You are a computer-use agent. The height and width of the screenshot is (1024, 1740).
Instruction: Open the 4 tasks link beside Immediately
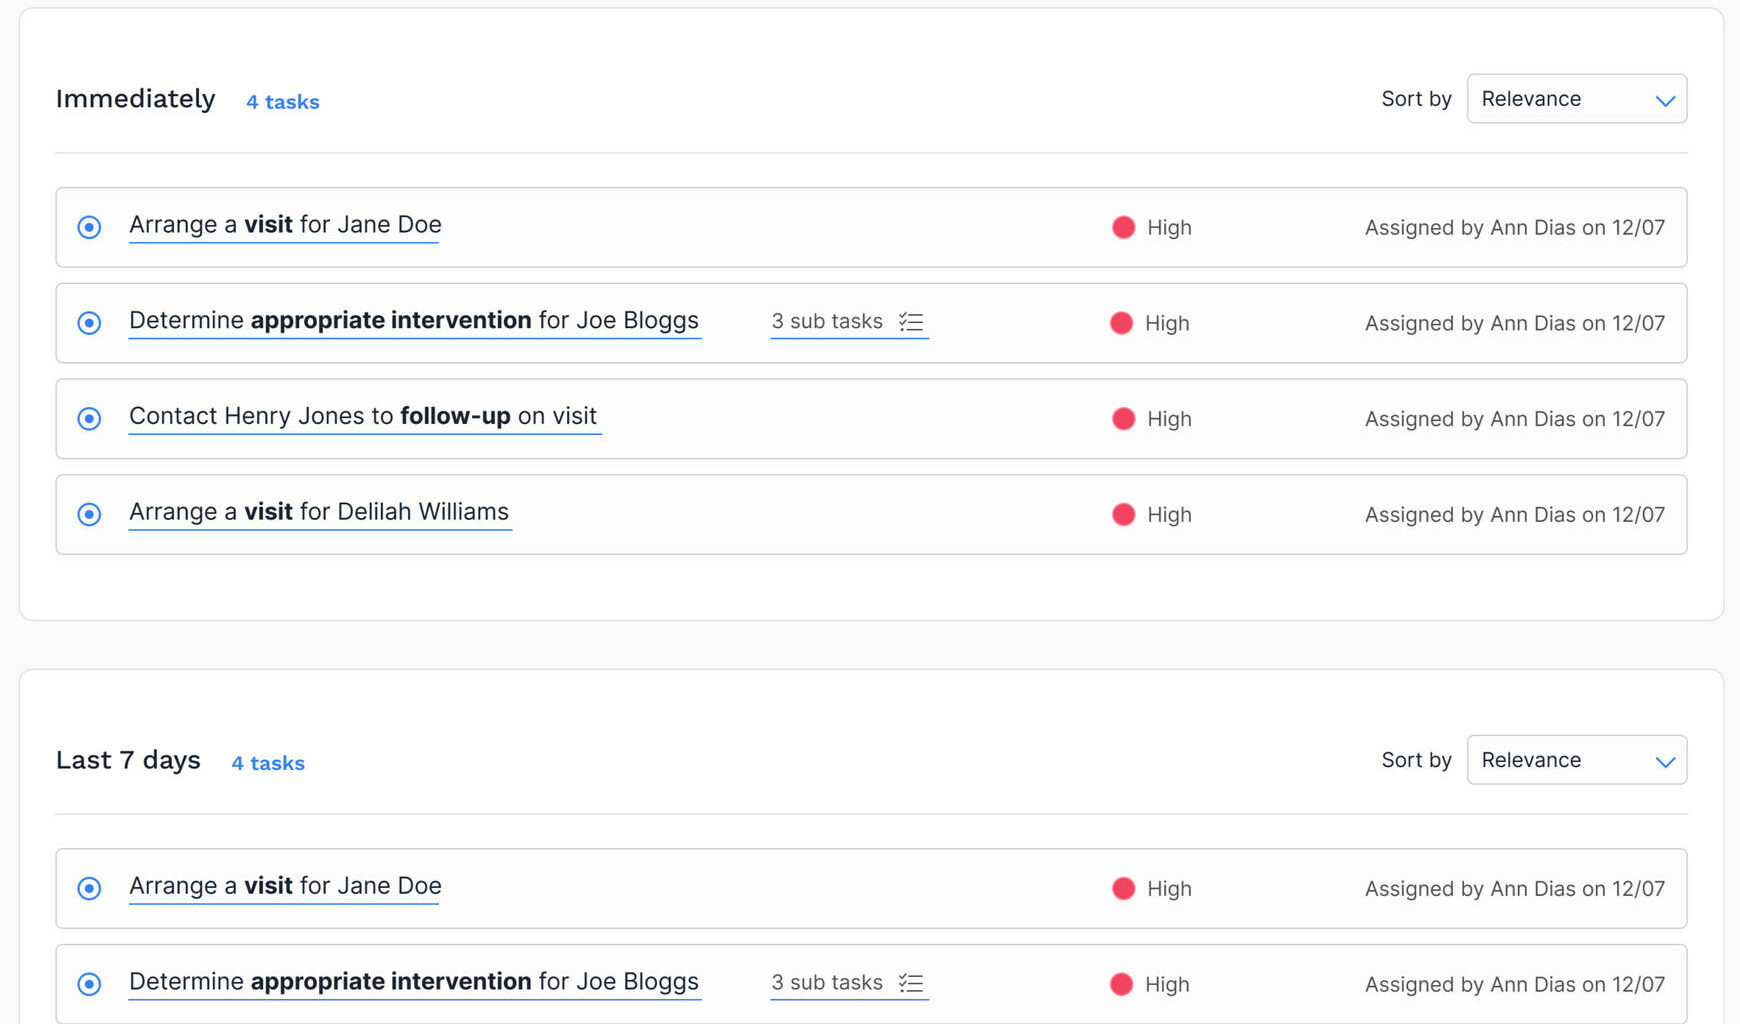point(282,101)
